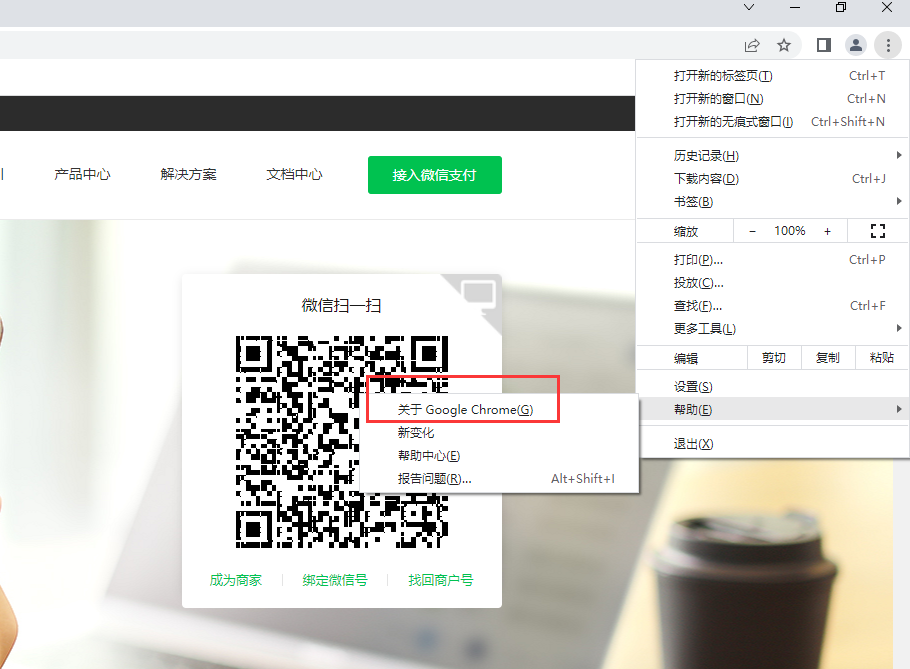The image size is (910, 669).
Task: Open the 解决方案 navigation tab
Action: pos(188,174)
